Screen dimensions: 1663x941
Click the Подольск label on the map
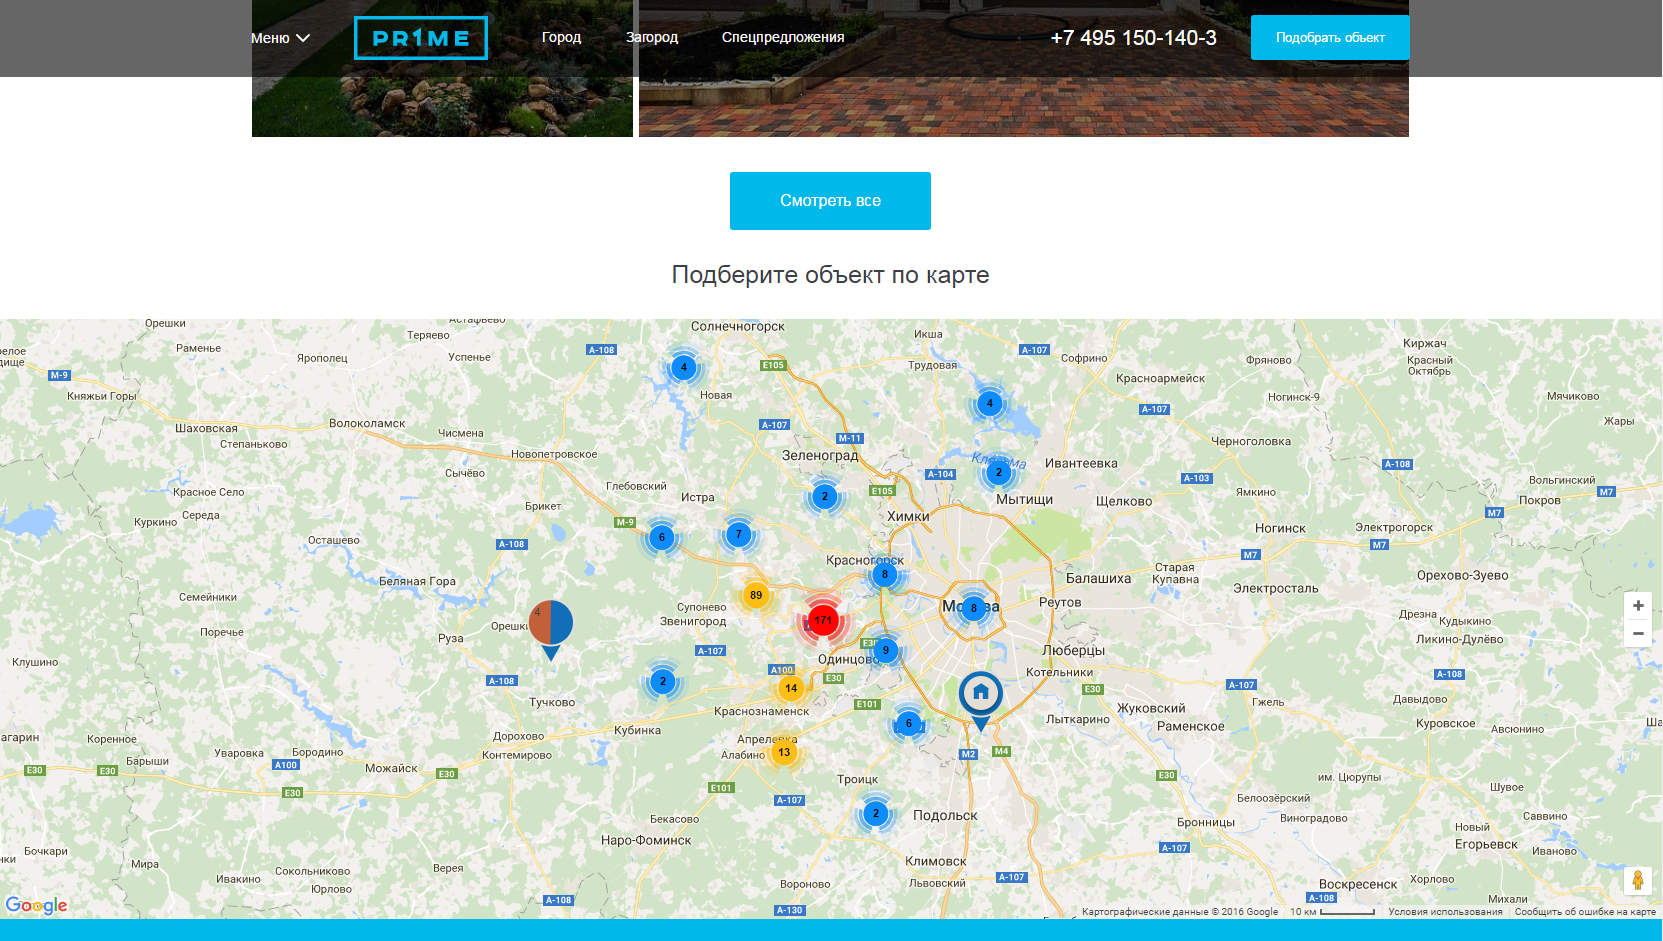(x=945, y=815)
